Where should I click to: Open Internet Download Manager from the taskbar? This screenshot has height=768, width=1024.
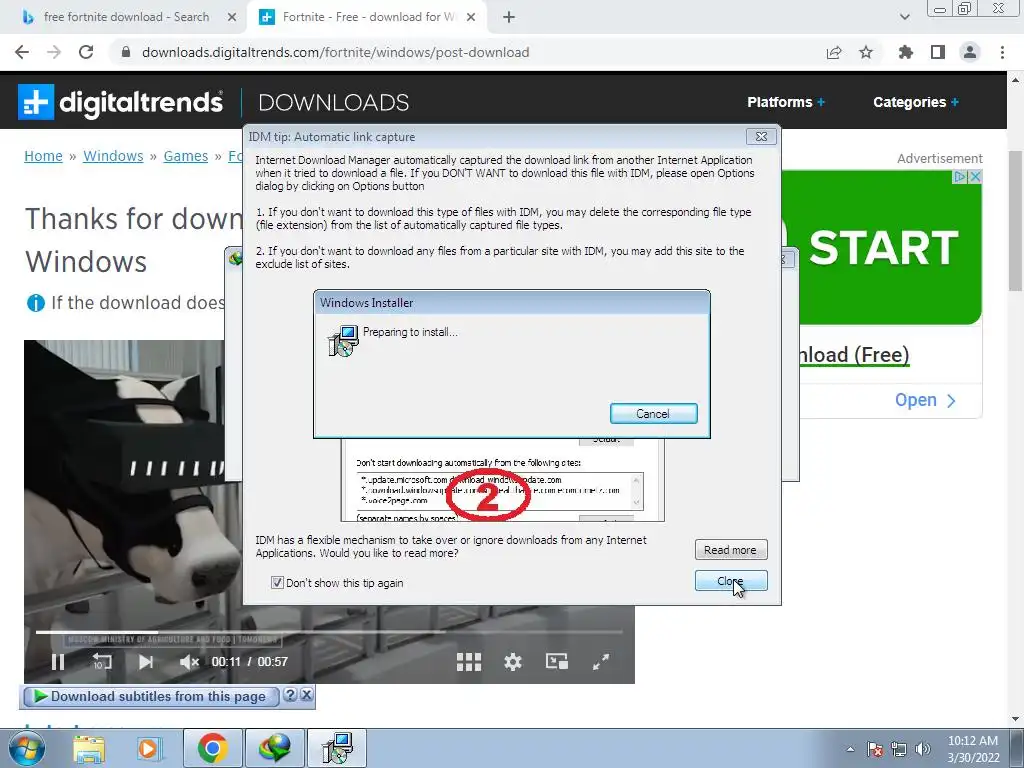274,748
